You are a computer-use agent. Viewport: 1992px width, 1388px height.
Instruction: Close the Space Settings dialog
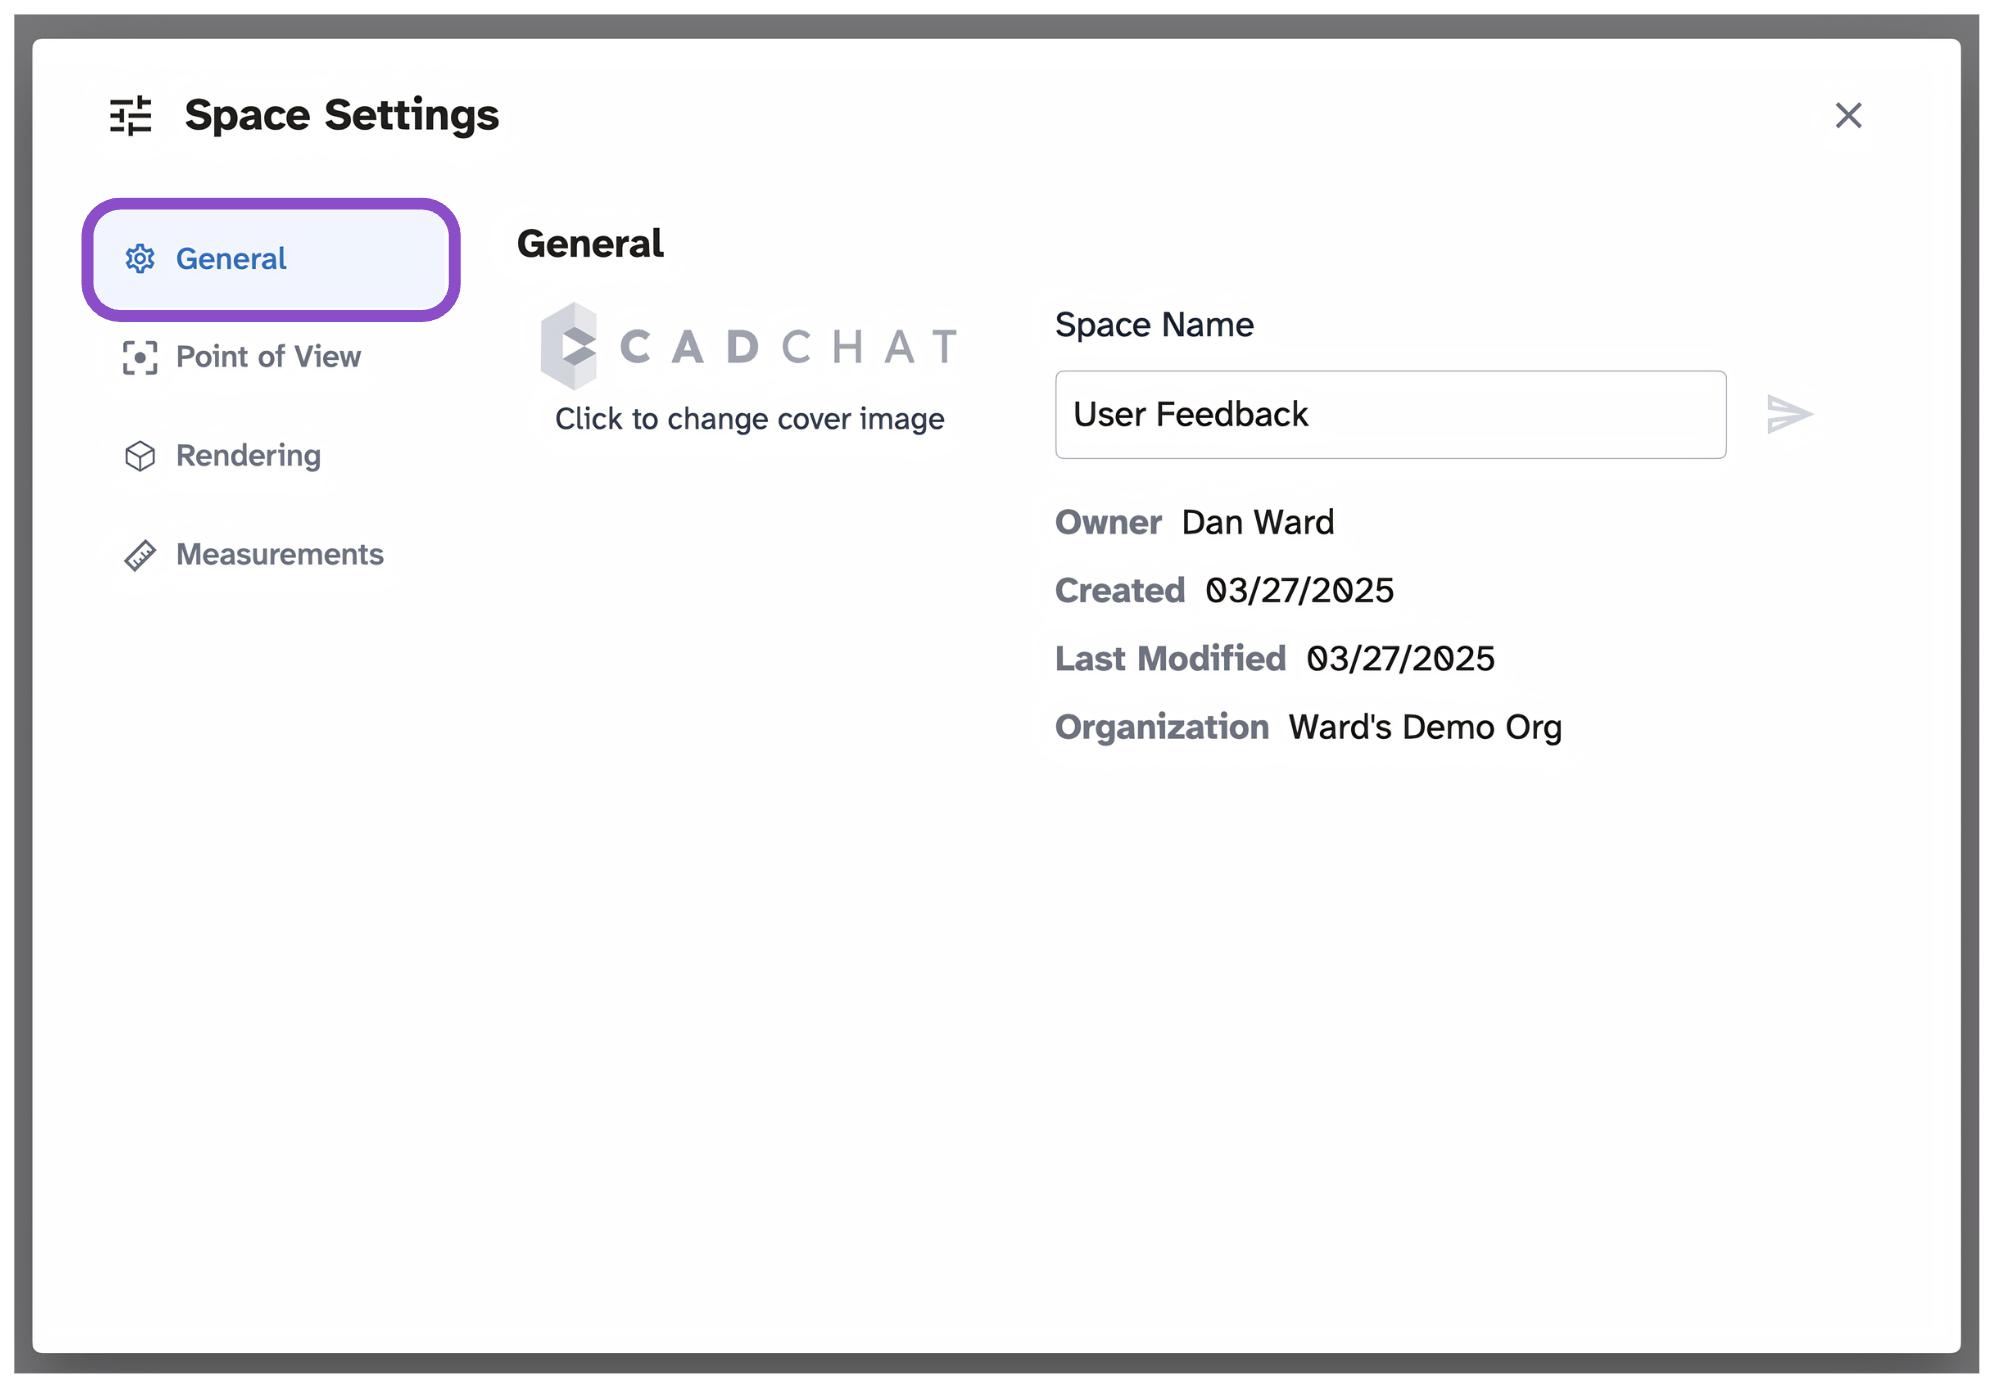click(1848, 115)
